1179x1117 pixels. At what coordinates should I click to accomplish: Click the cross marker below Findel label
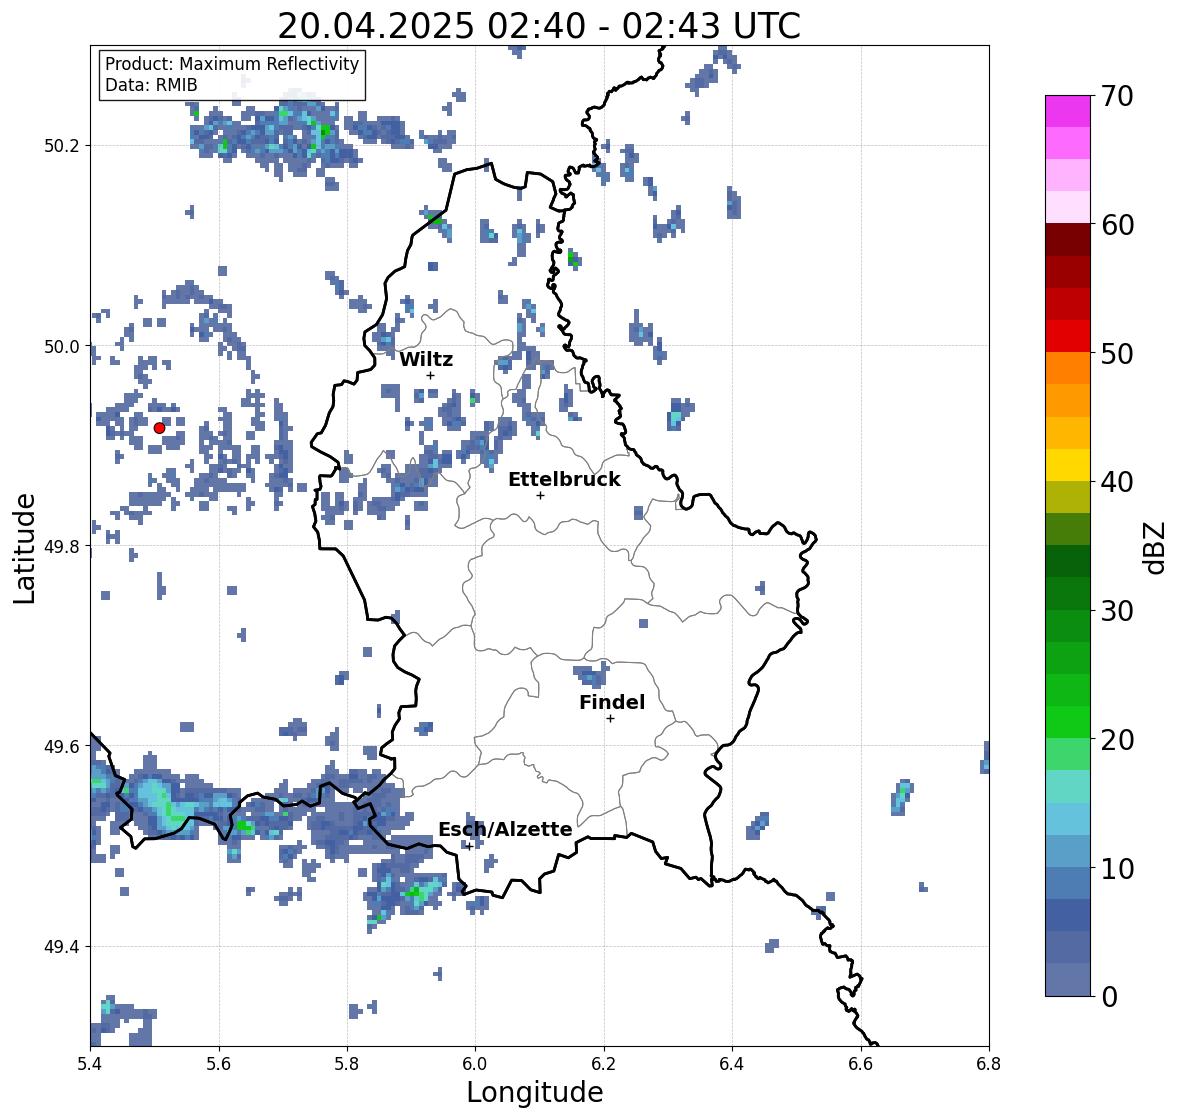(611, 719)
